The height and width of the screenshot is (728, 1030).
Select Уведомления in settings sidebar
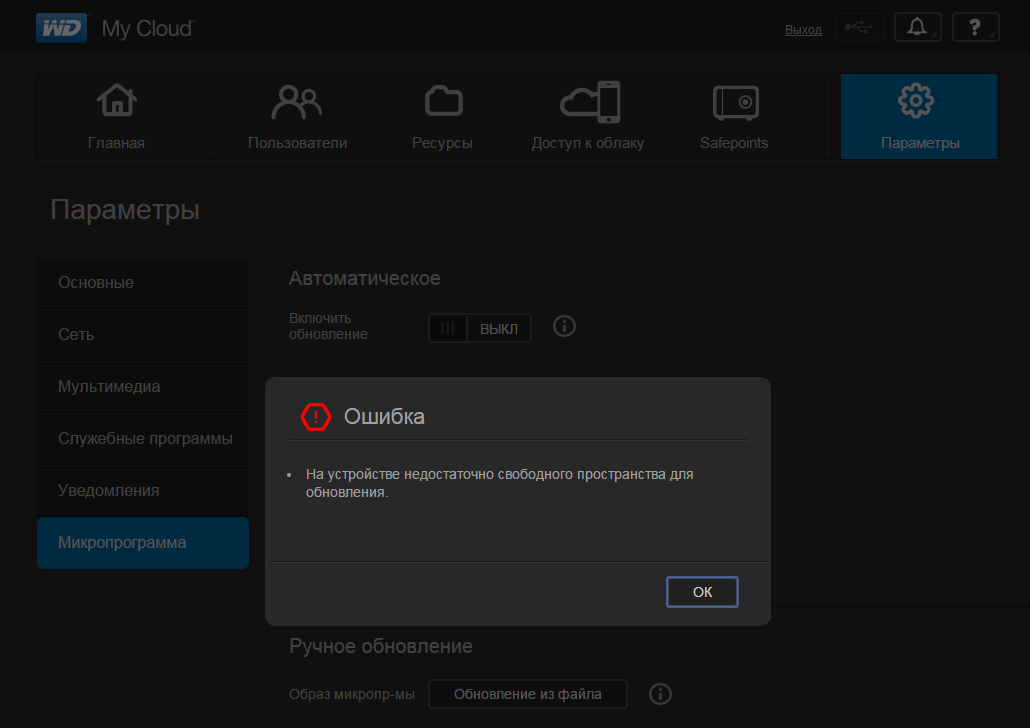coord(143,490)
